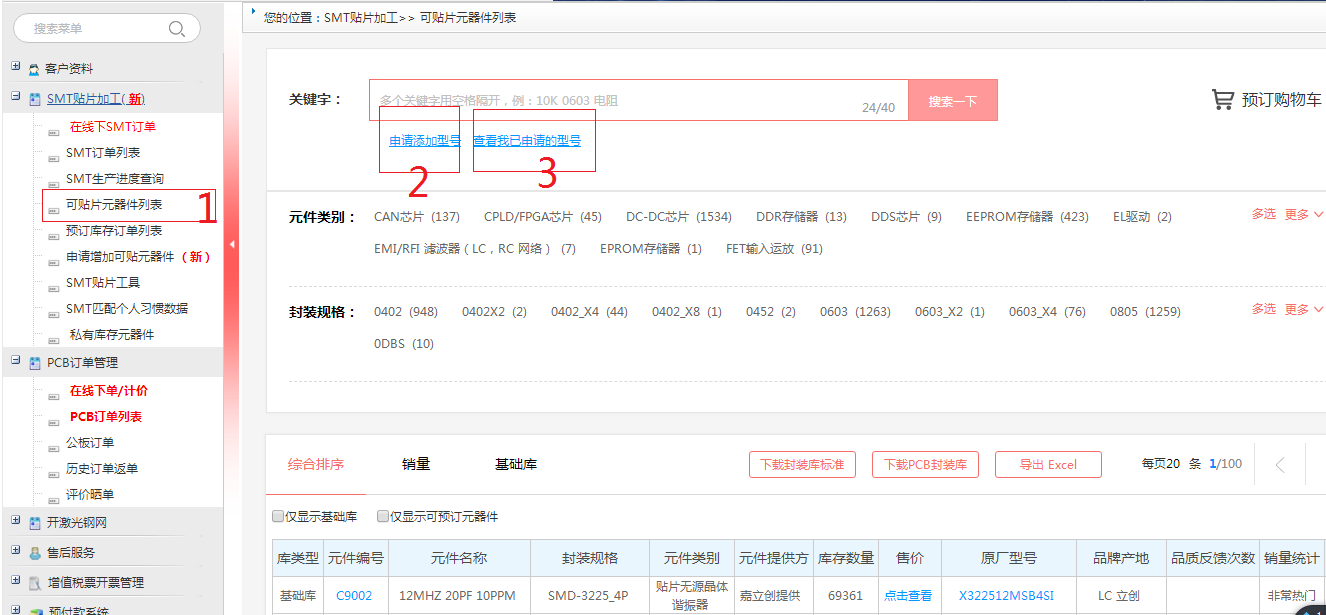Collapse the SMT贴片加工 tree node
The image size is (1326, 615).
15,97
